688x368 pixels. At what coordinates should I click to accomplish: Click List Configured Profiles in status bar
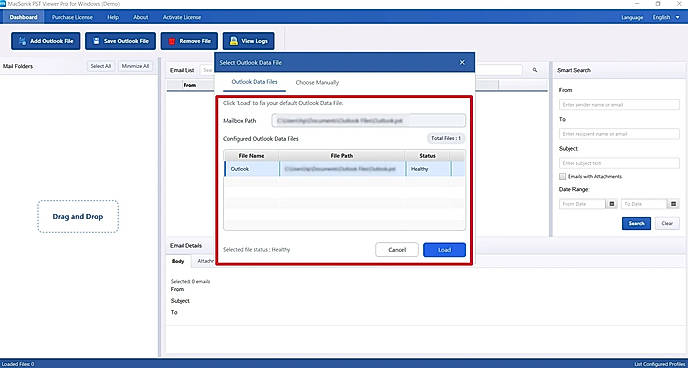pos(660,364)
